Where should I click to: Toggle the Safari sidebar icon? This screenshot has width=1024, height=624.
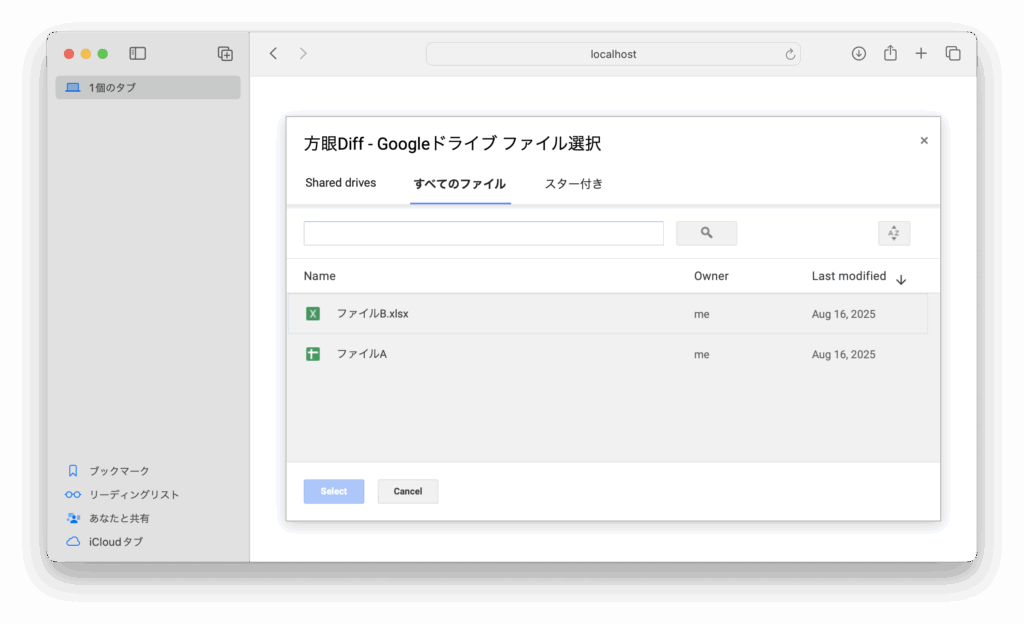tap(138, 54)
